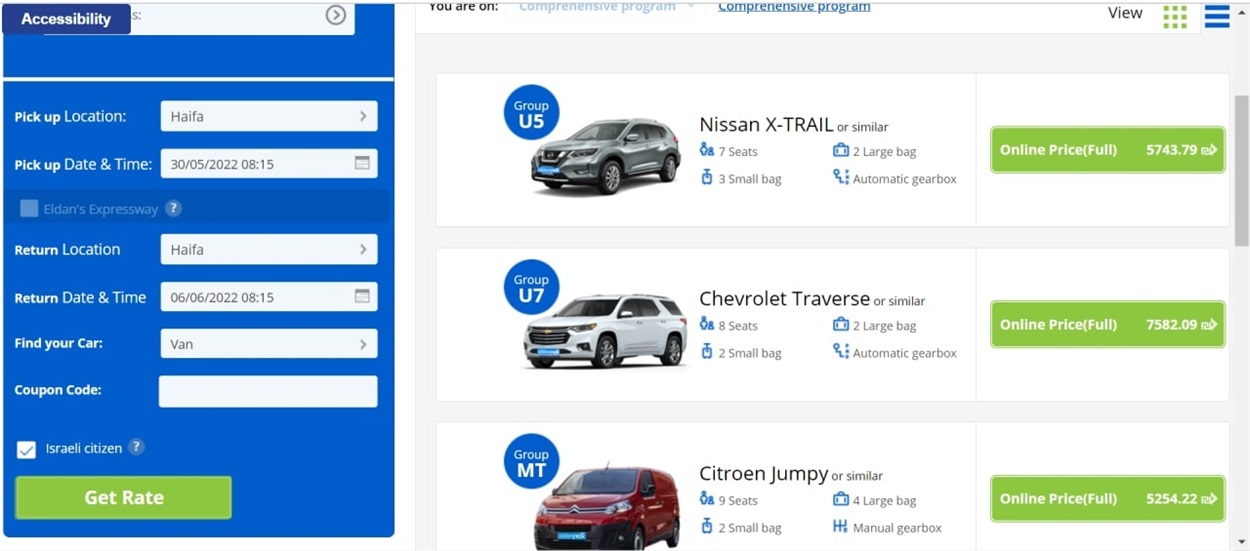The height and width of the screenshot is (551, 1250).
Task: Select Online Price(Full) 5743.79 for Nissan X-TRAIL
Action: click(1107, 150)
